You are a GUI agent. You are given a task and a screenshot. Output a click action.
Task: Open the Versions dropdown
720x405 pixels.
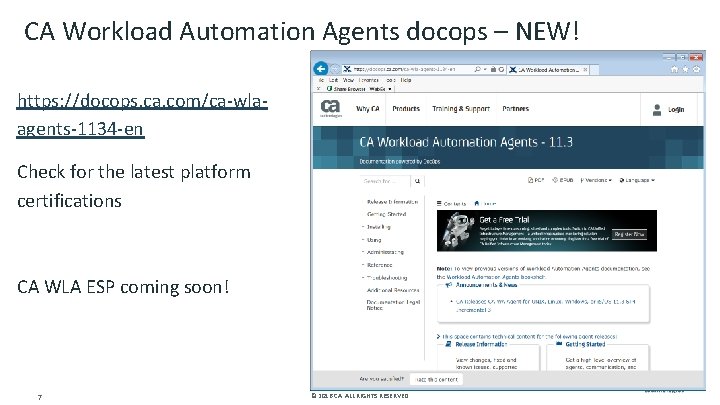pos(596,180)
